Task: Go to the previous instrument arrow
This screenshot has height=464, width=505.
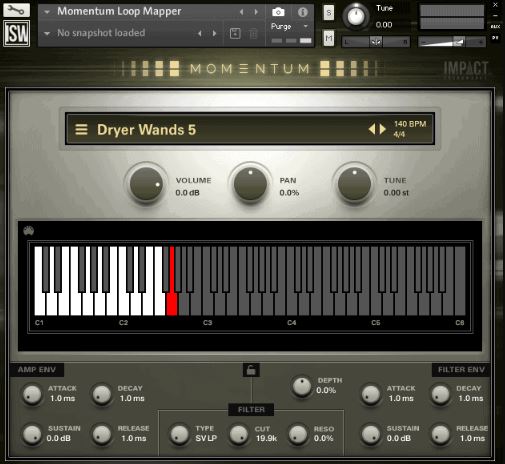Action: coord(241,12)
